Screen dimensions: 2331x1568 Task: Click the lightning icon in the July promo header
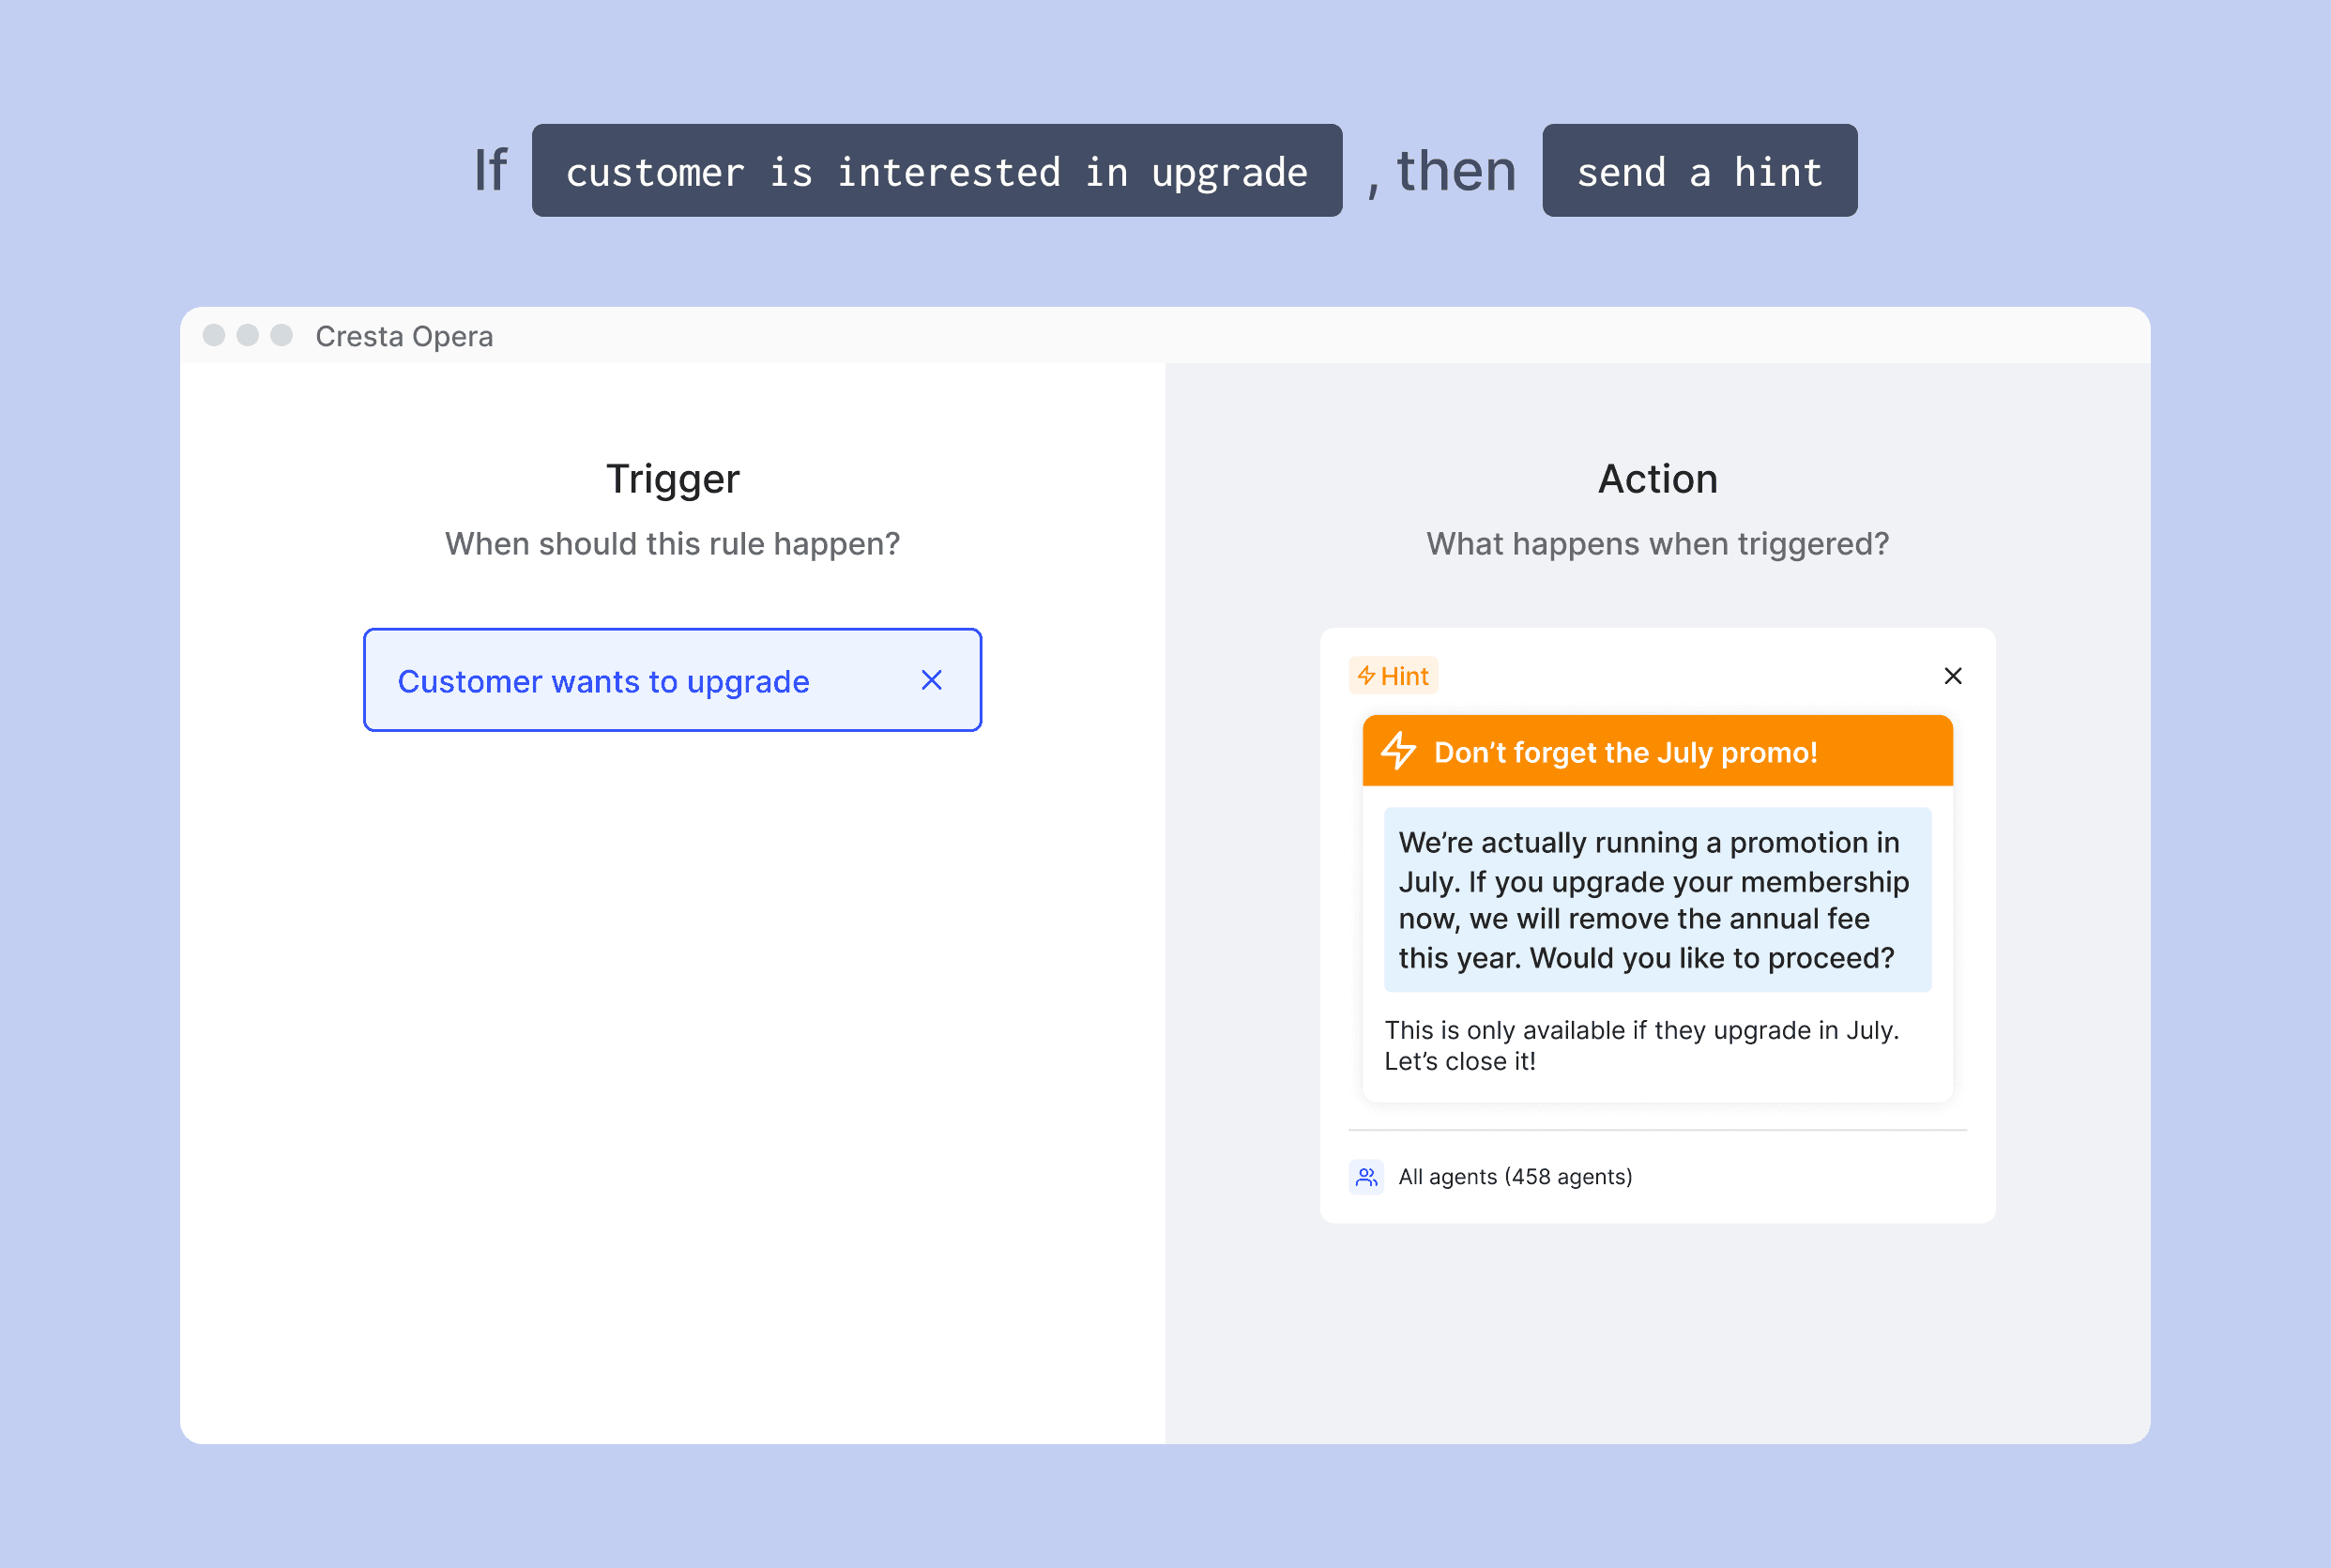(1398, 751)
